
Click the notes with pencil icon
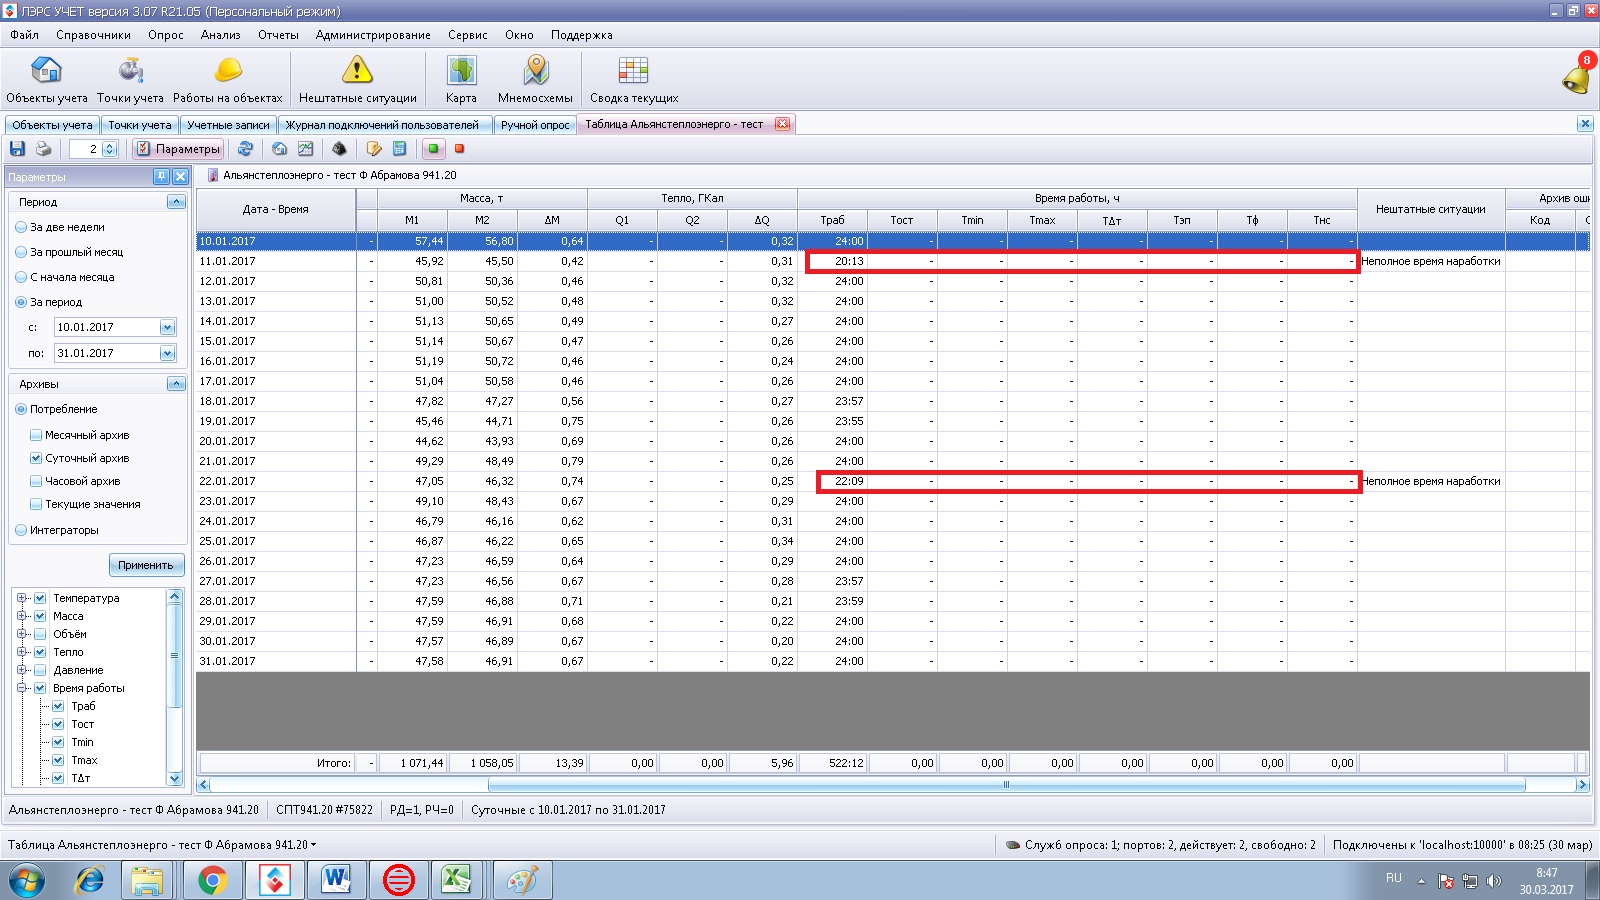(373, 149)
